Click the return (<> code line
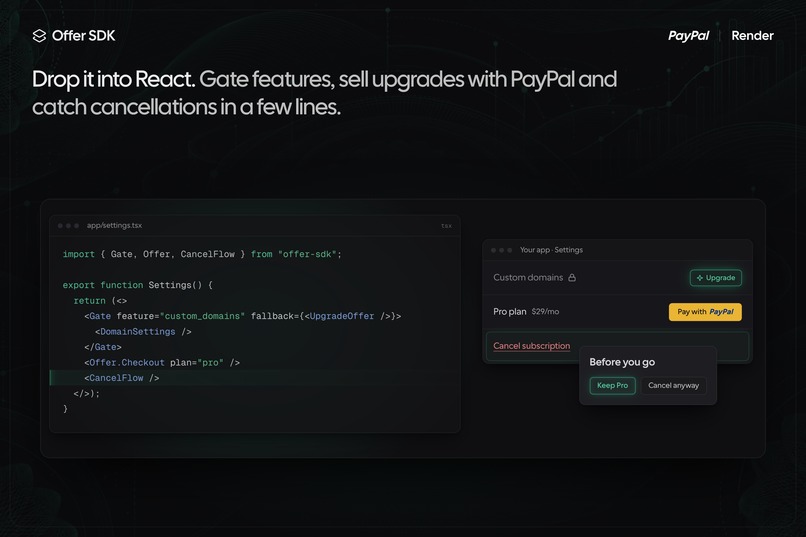Image resolution: width=806 pixels, height=537 pixels. (x=100, y=301)
